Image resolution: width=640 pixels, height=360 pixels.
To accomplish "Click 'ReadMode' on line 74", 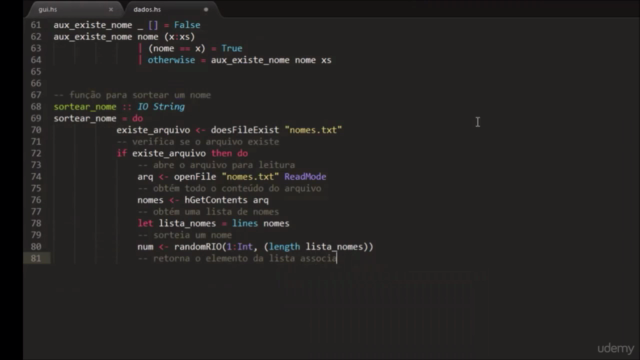I will click(305, 177).
